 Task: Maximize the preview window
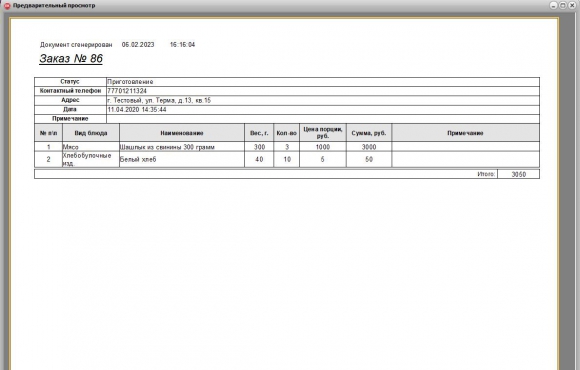point(563,5)
